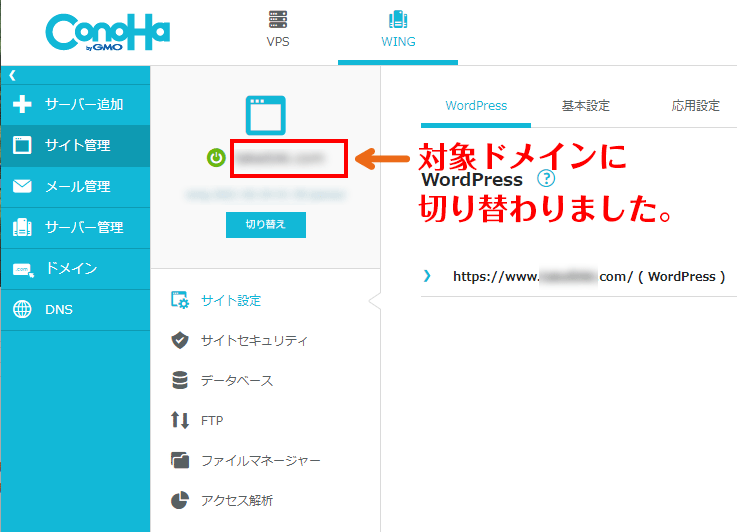
Task: Select the WING books icon
Action: tap(398, 19)
